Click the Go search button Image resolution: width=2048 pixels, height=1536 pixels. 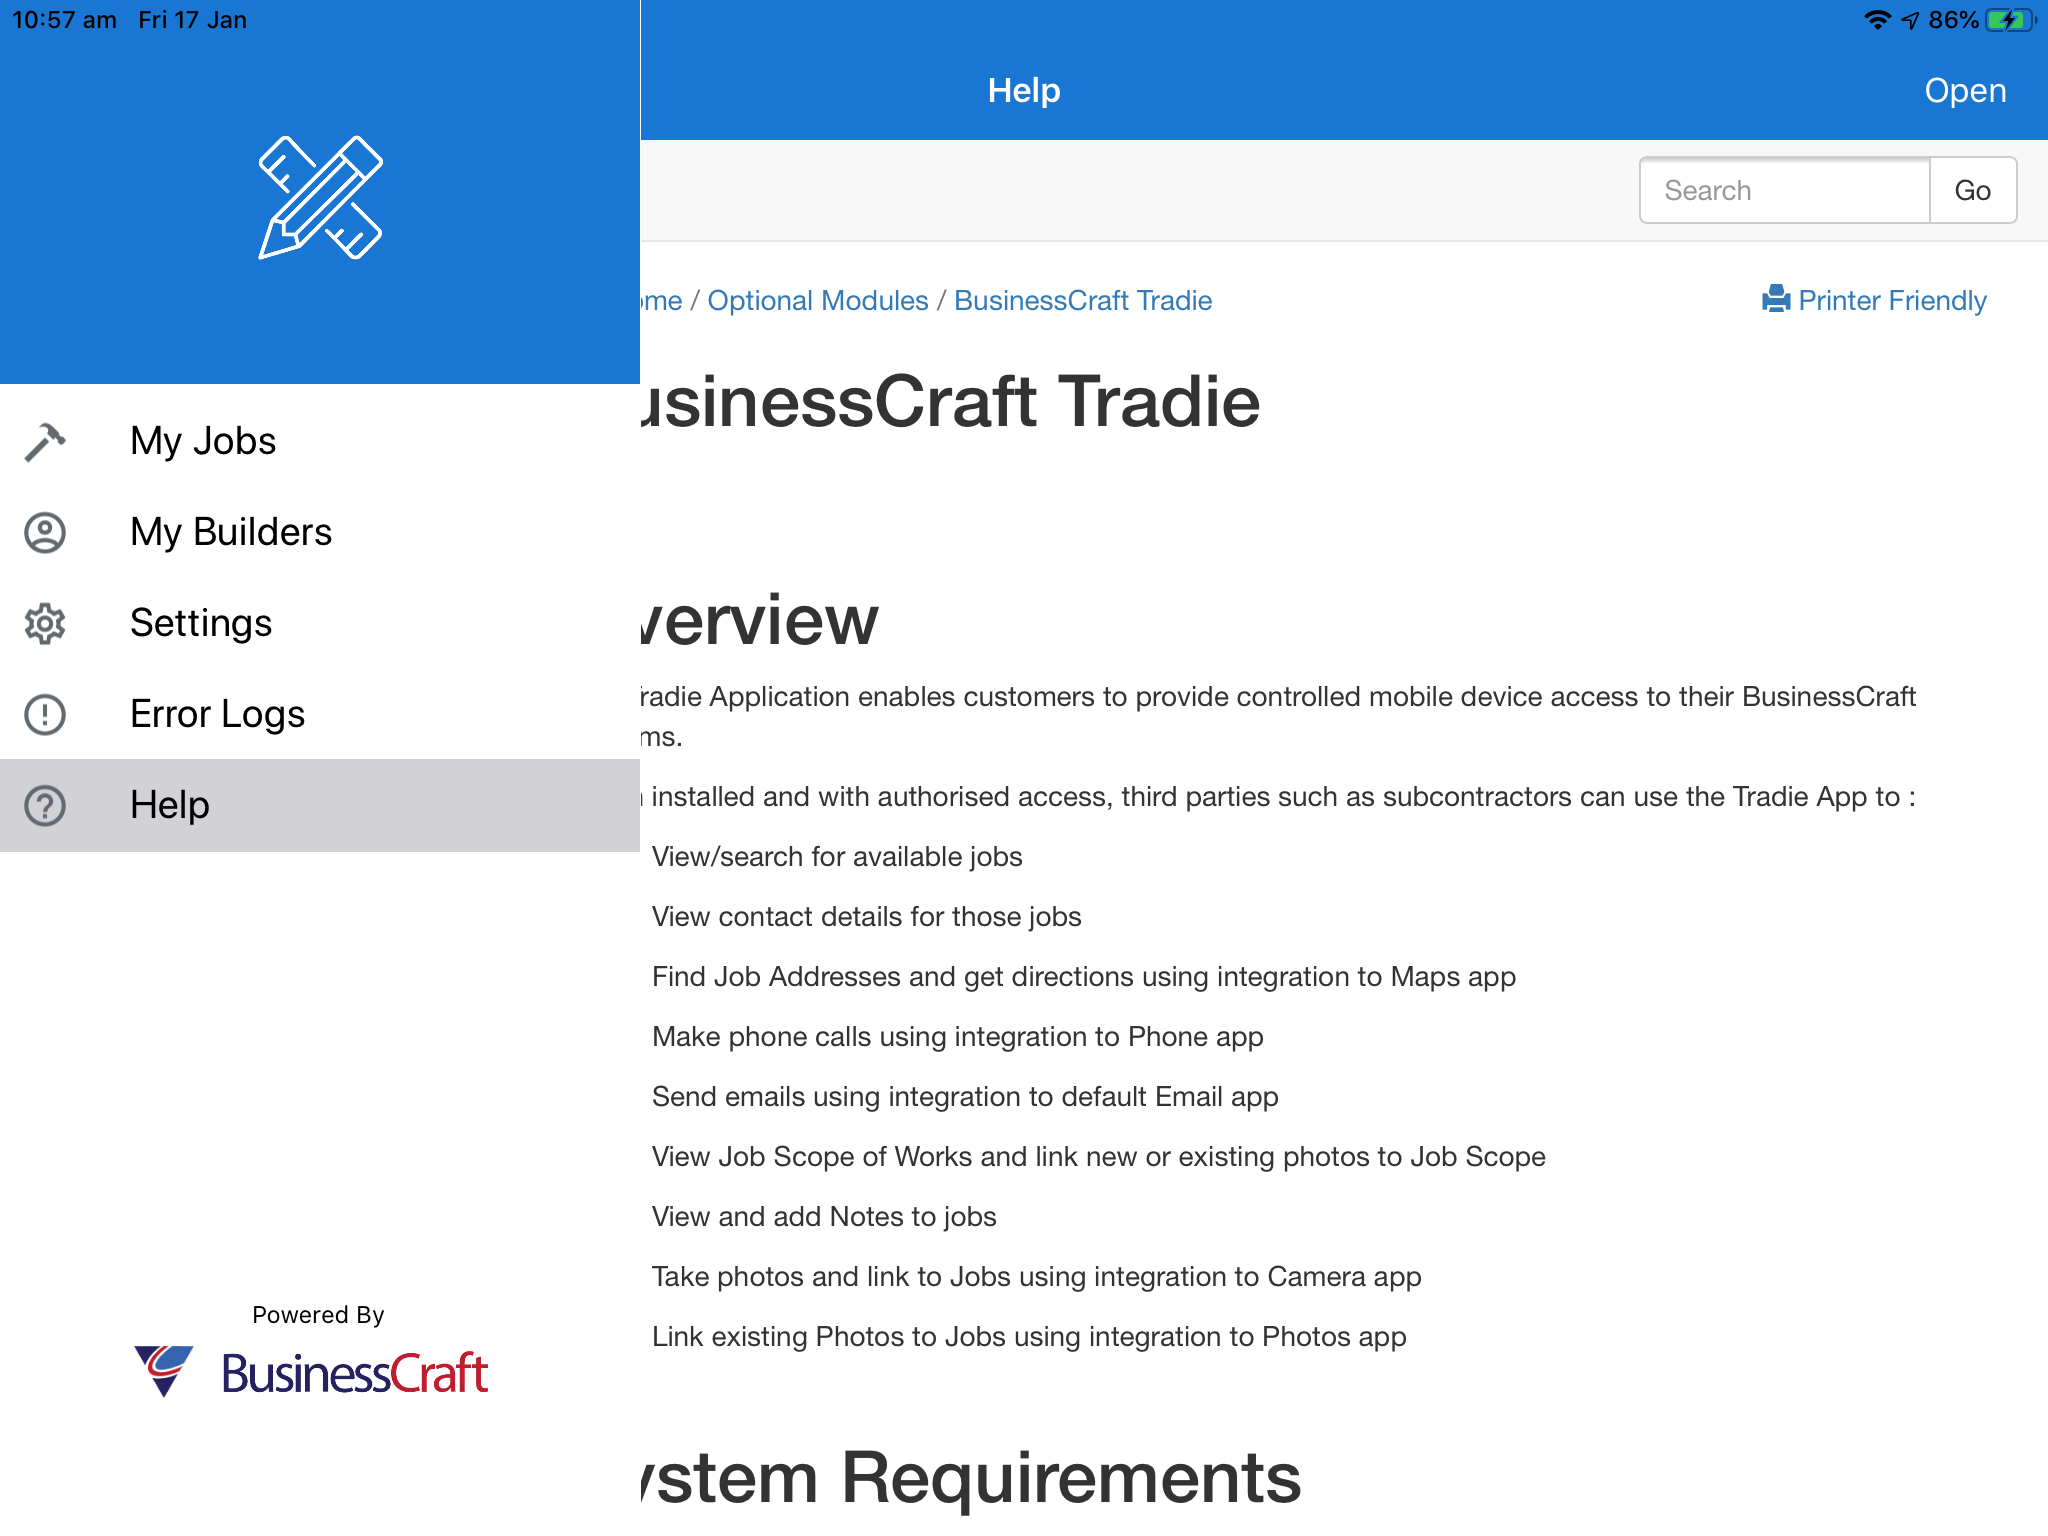[1972, 190]
